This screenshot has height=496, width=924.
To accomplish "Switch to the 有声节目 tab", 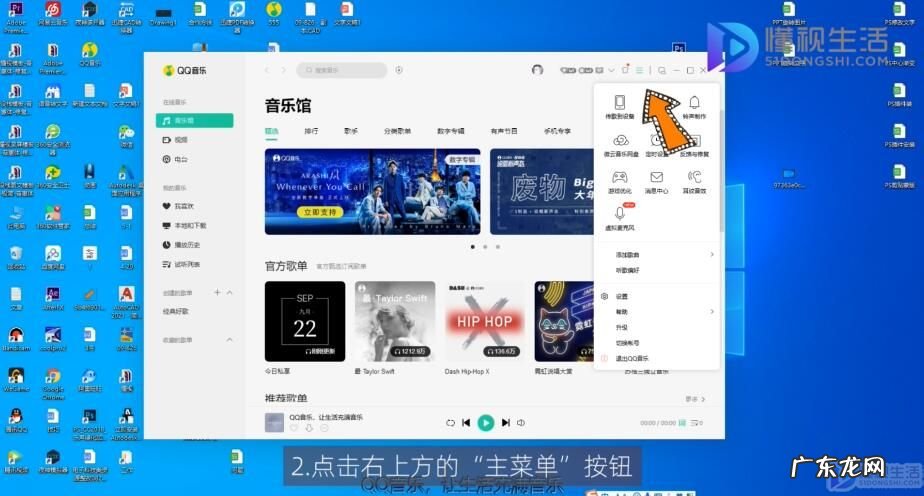I will click(x=504, y=131).
